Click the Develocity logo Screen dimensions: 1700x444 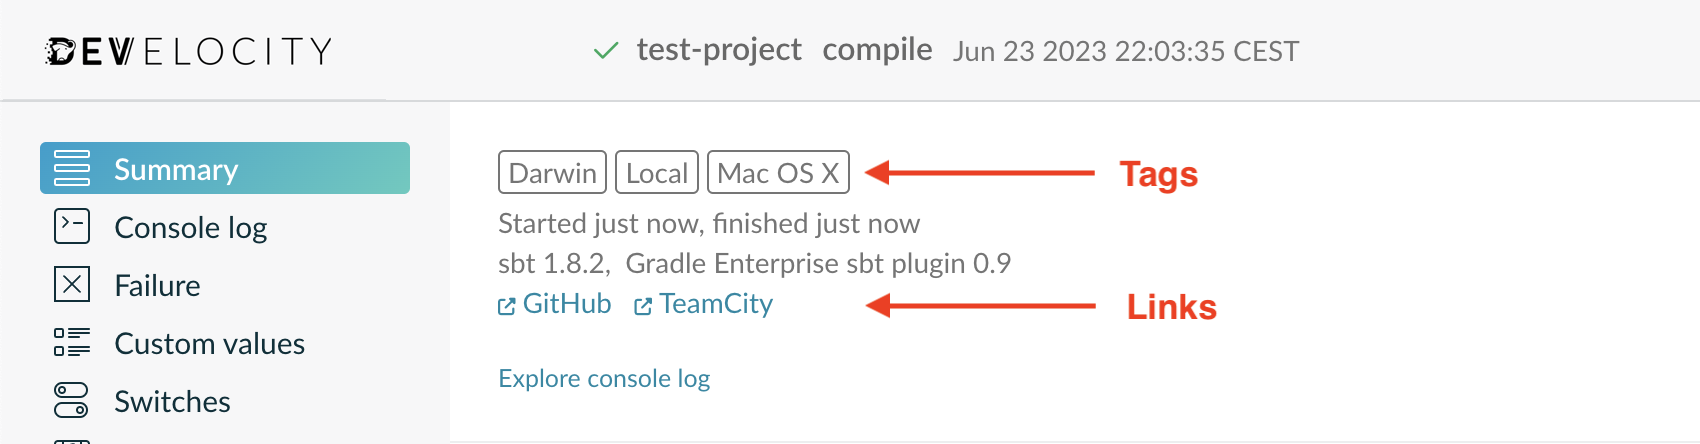pos(189,51)
